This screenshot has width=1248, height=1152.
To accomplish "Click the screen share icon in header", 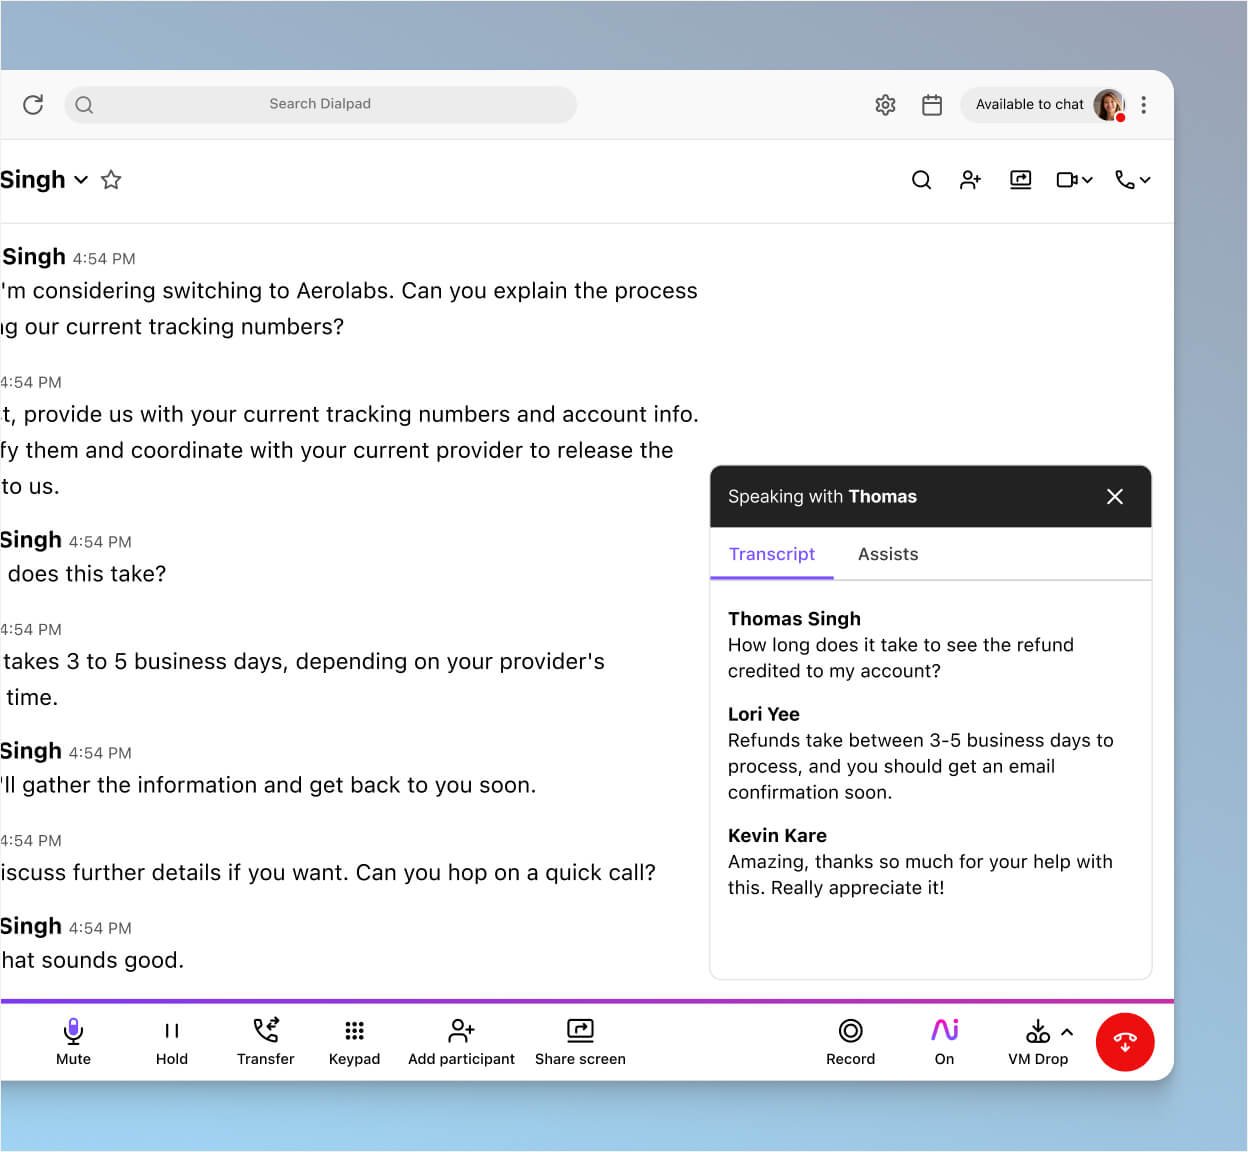I will [1020, 180].
